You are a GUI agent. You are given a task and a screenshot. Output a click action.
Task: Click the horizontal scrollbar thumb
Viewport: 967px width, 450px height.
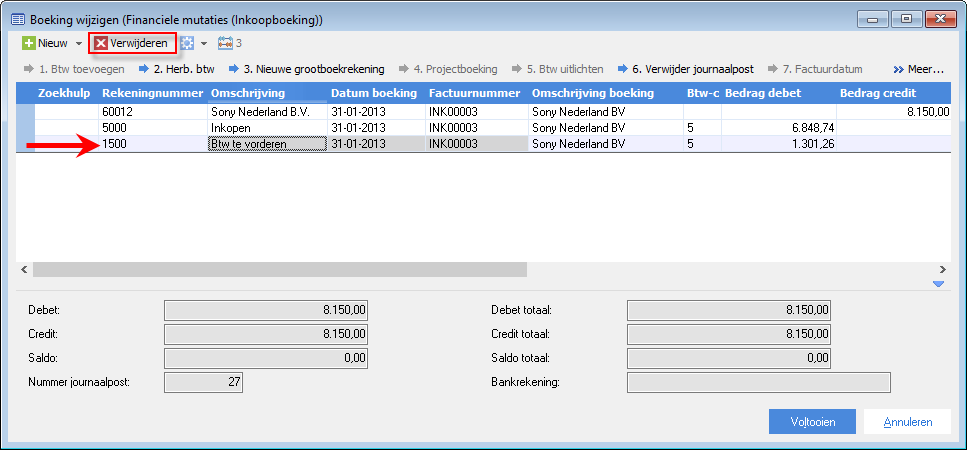pos(280,269)
